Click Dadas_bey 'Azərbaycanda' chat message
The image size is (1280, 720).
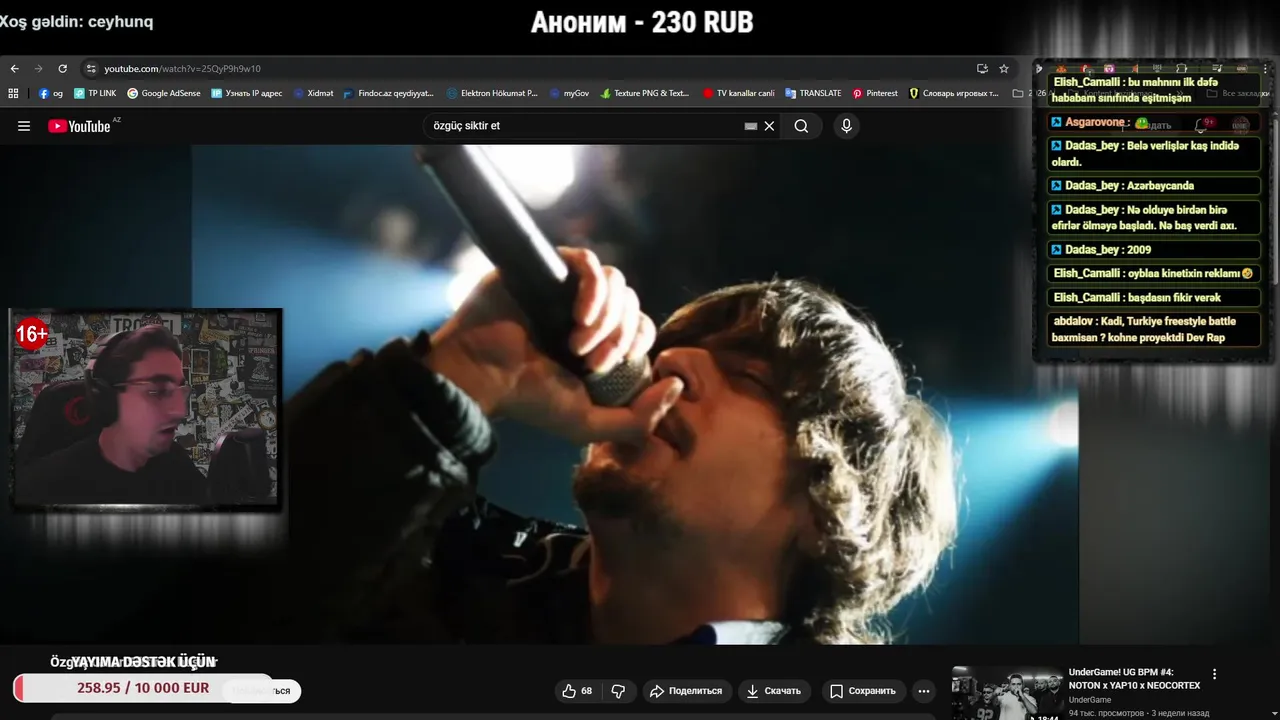1155,186
